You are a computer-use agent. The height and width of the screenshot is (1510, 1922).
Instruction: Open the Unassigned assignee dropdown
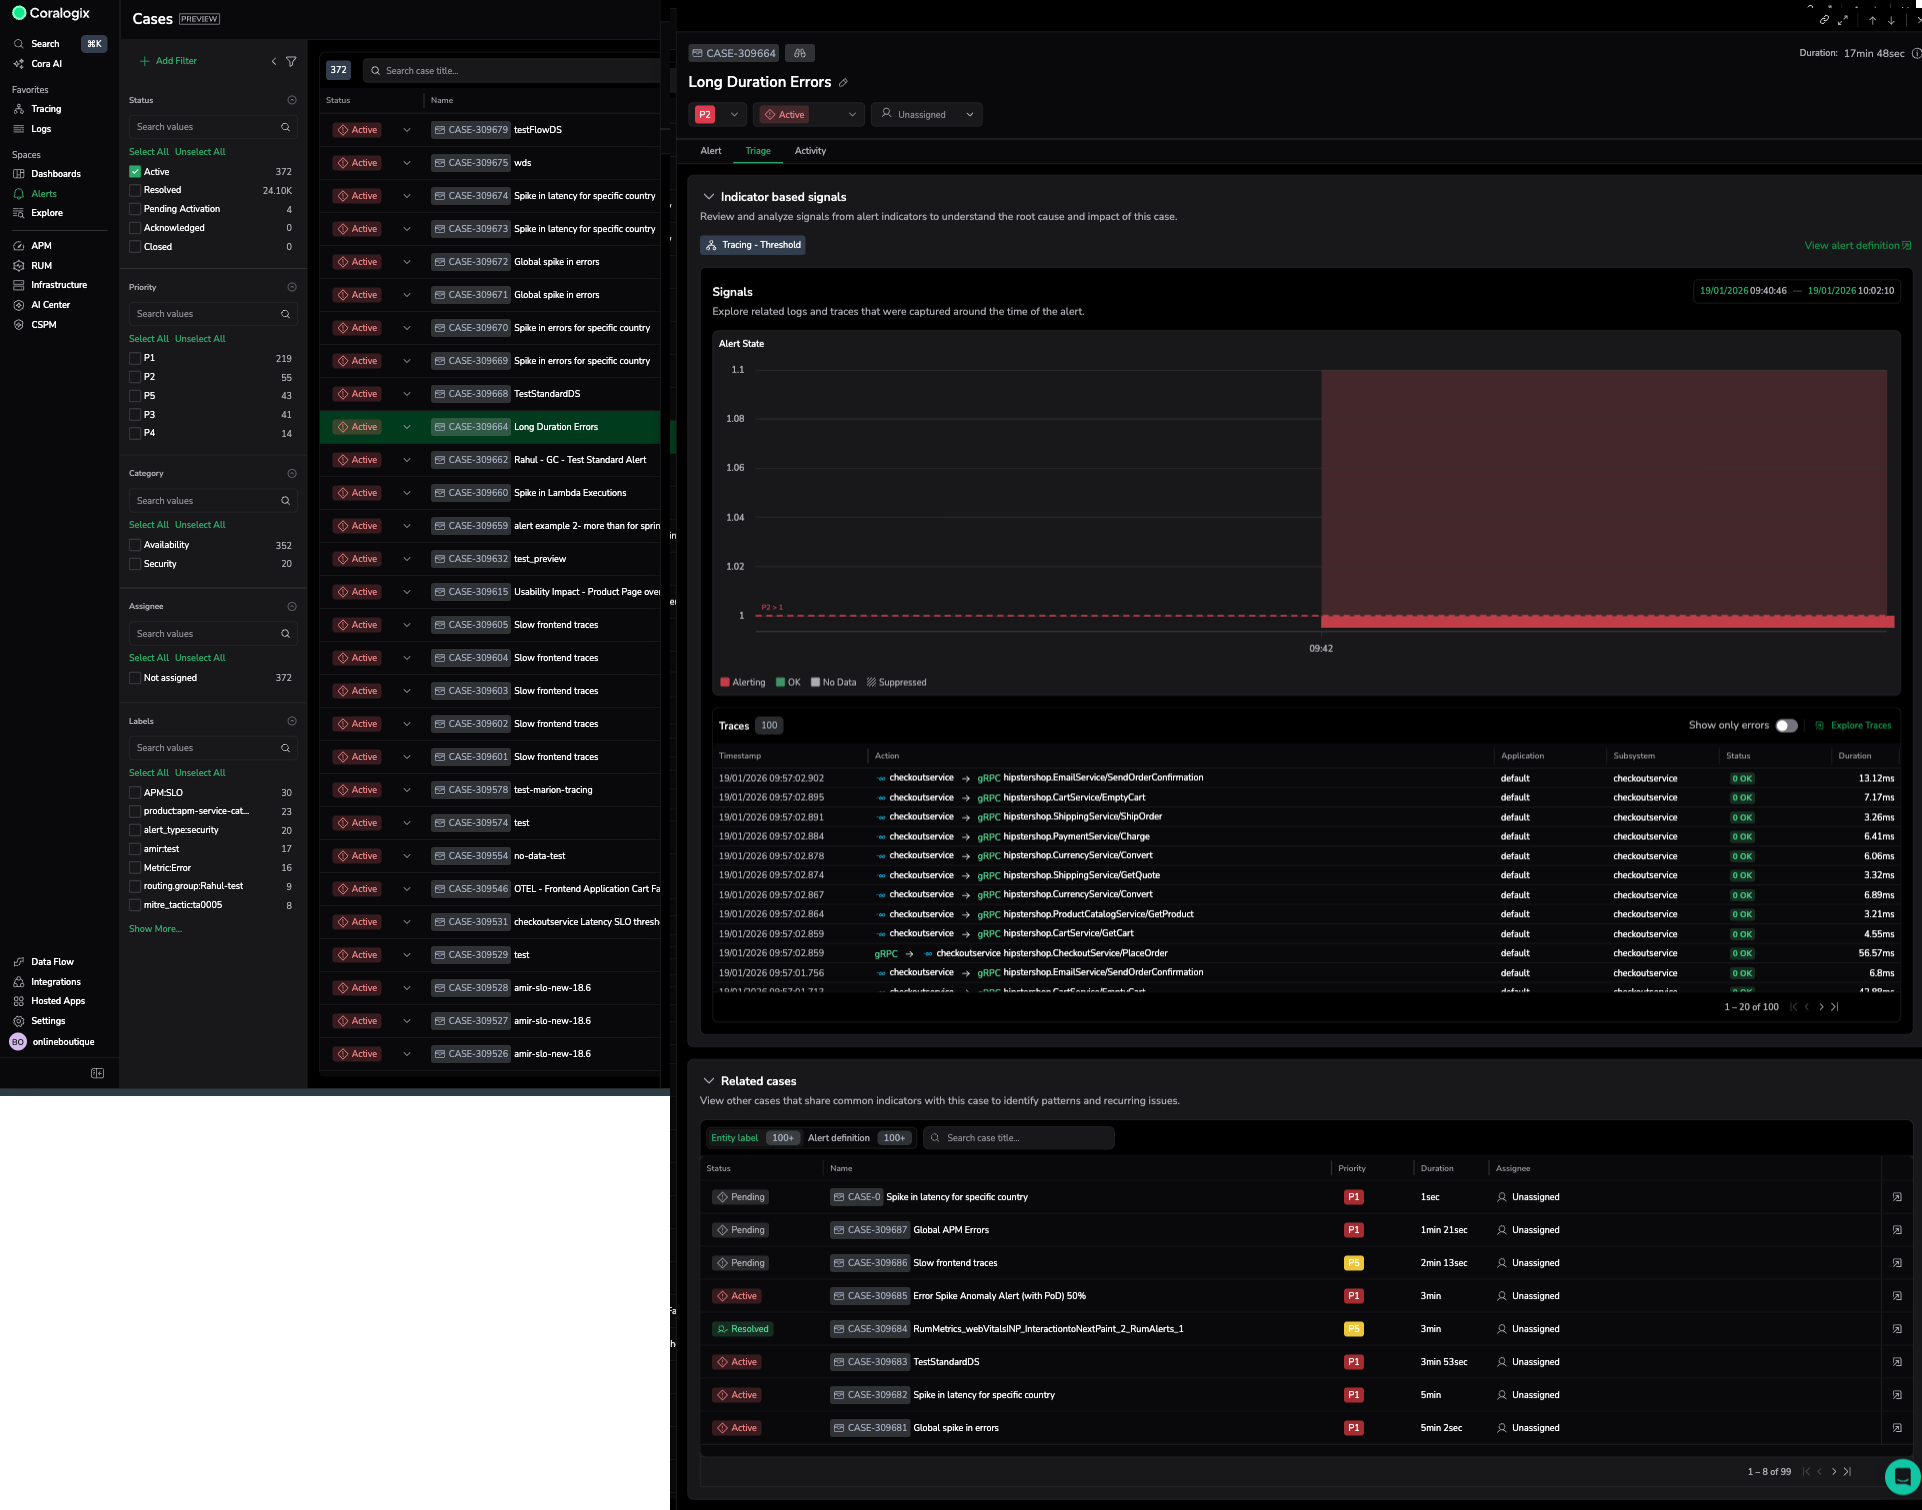[926, 115]
